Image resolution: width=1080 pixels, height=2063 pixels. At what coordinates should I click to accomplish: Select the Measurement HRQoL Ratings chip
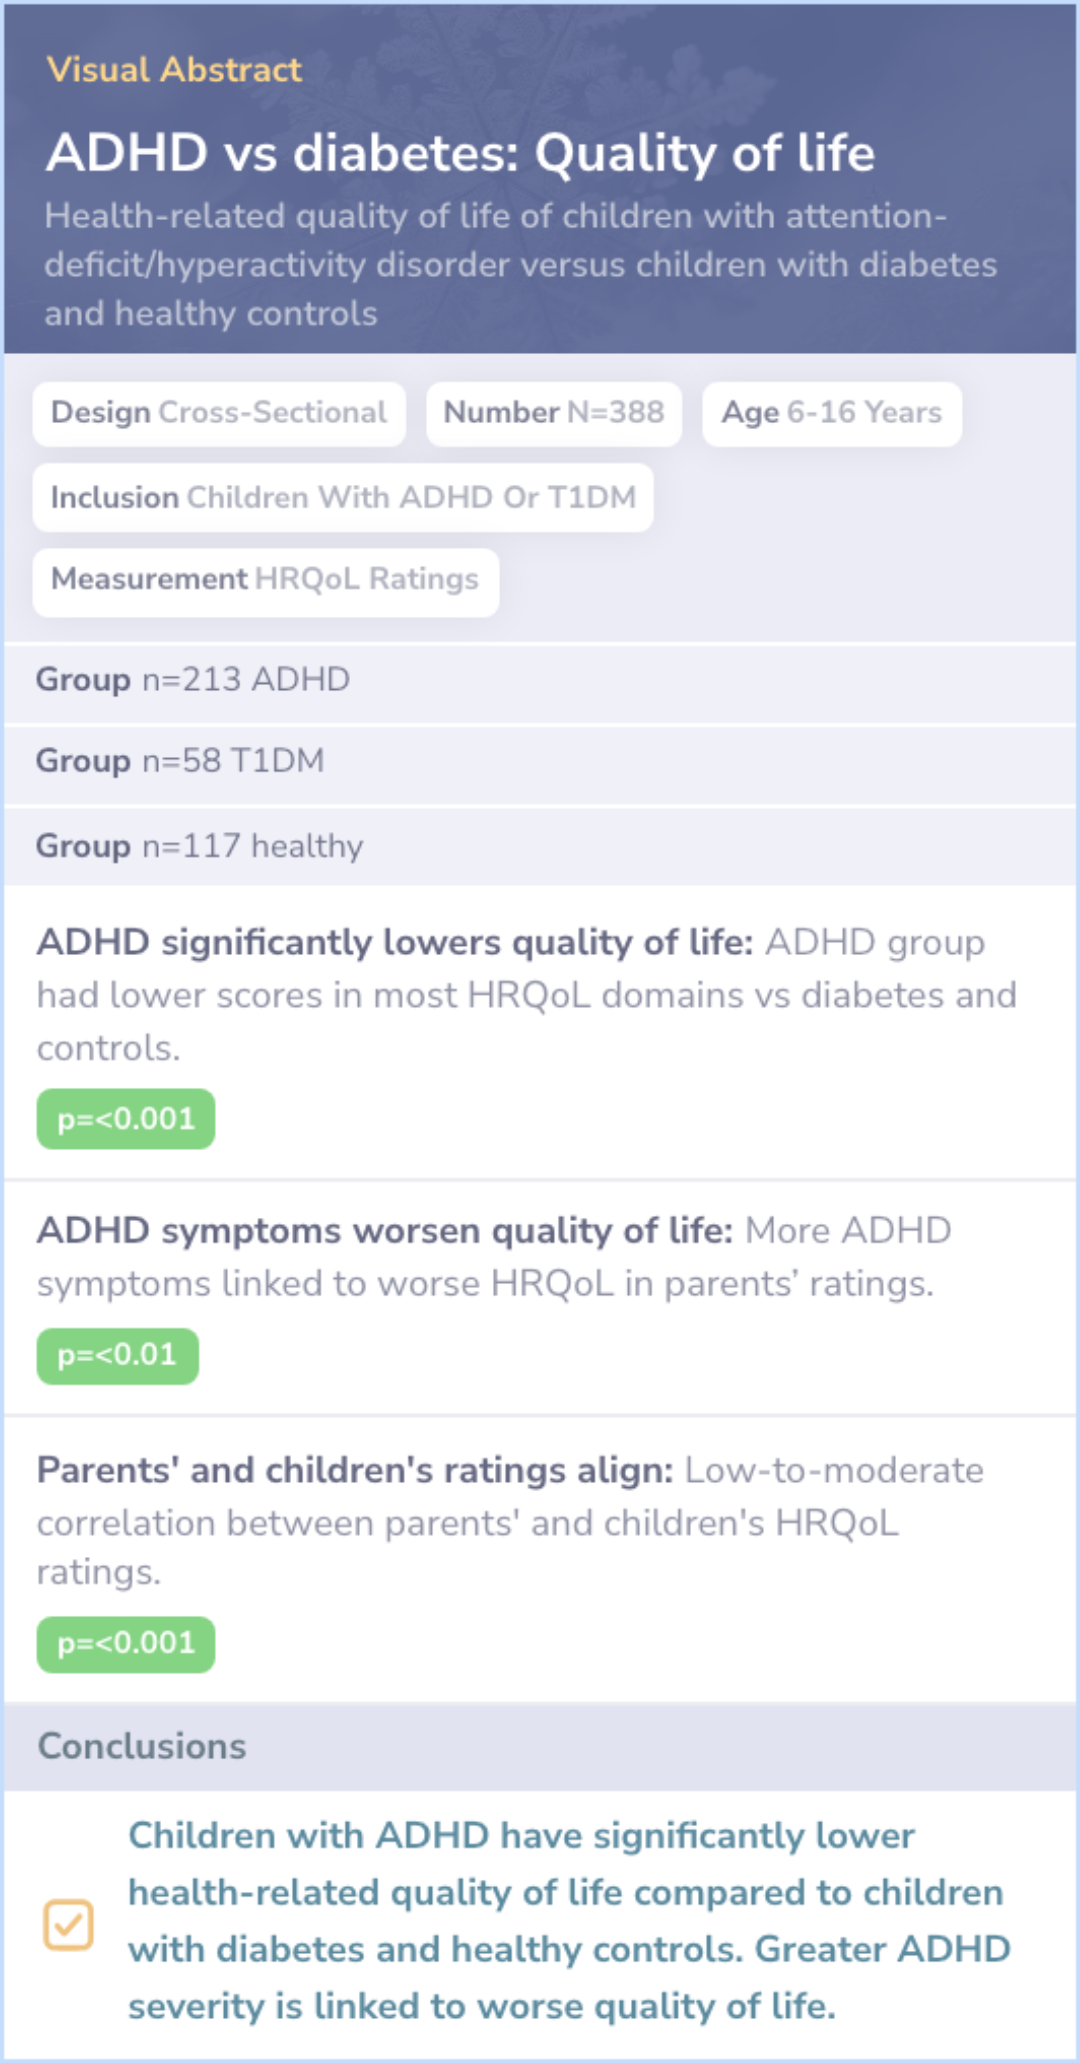coord(265,580)
